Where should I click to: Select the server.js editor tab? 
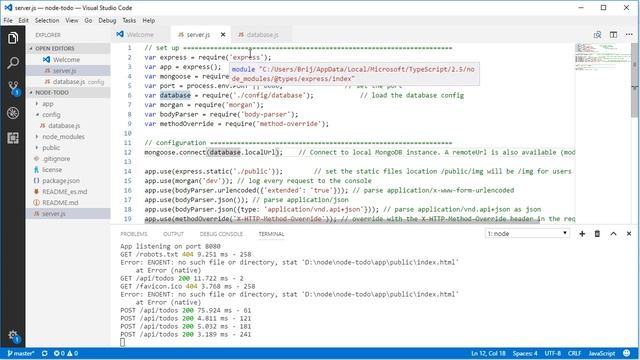198,35
